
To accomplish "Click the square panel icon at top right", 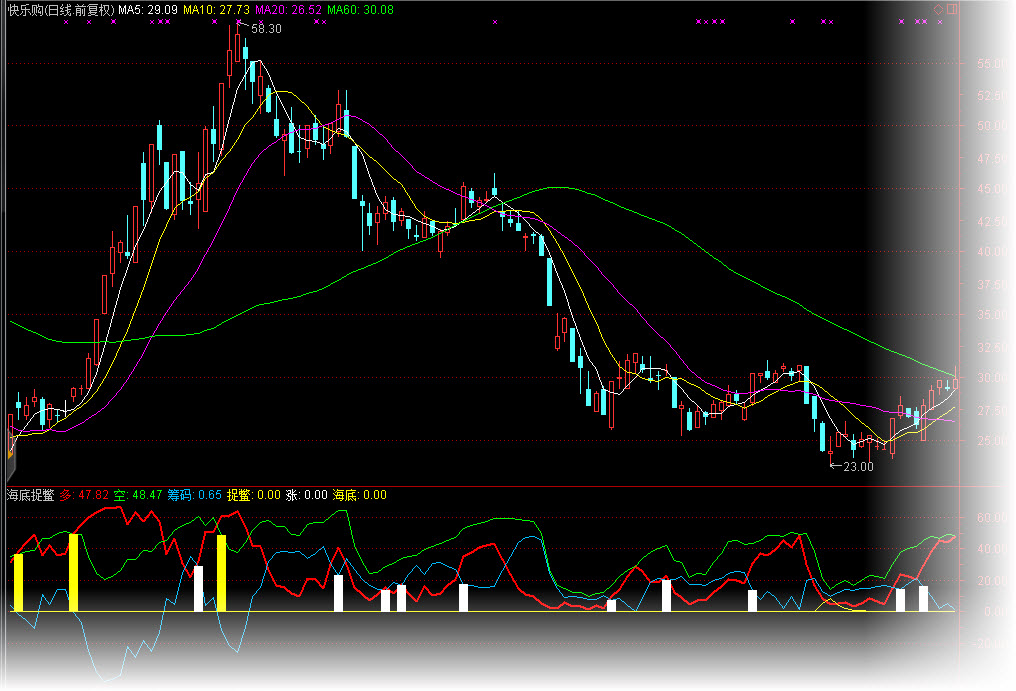I will coord(952,9).
